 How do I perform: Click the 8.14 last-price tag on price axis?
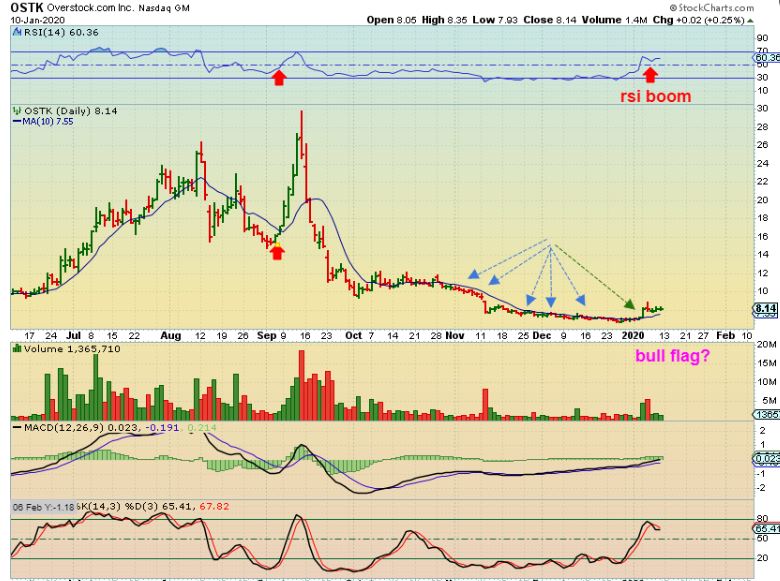766,308
